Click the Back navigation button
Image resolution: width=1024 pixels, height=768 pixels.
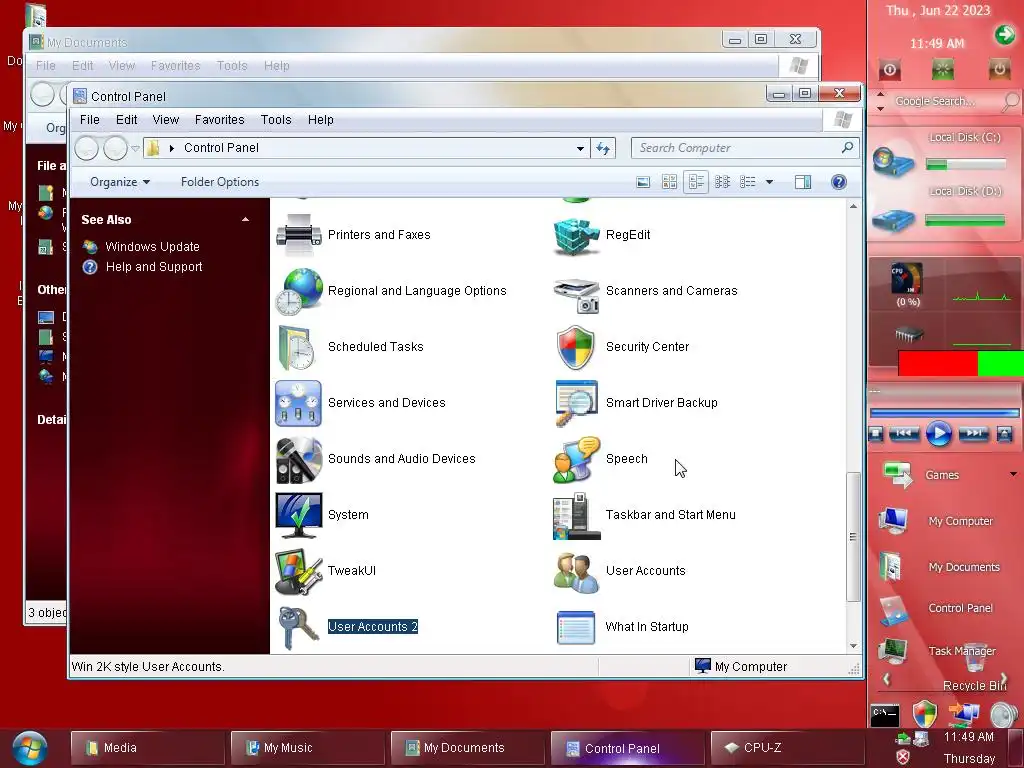86,149
